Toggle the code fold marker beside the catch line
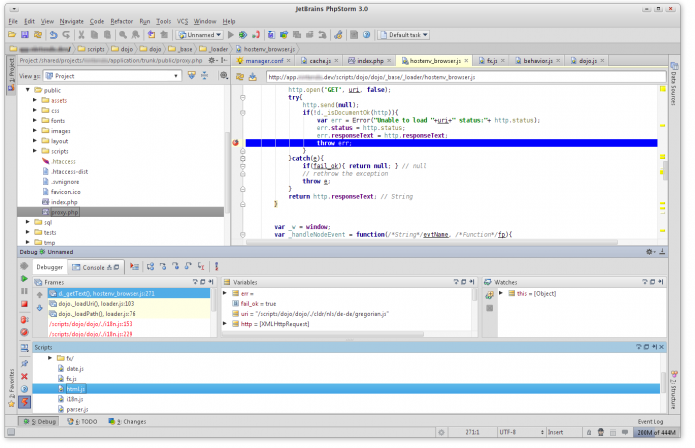This screenshot has width=695, height=448. [x=242, y=158]
